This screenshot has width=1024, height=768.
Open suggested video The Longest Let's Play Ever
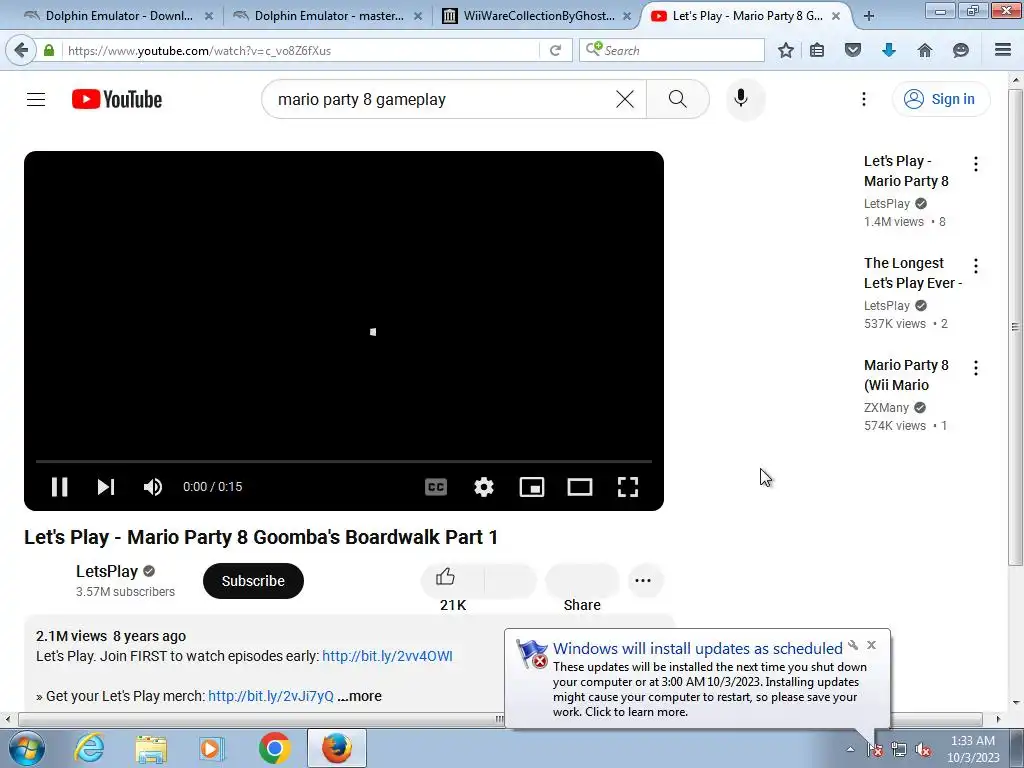click(913, 273)
